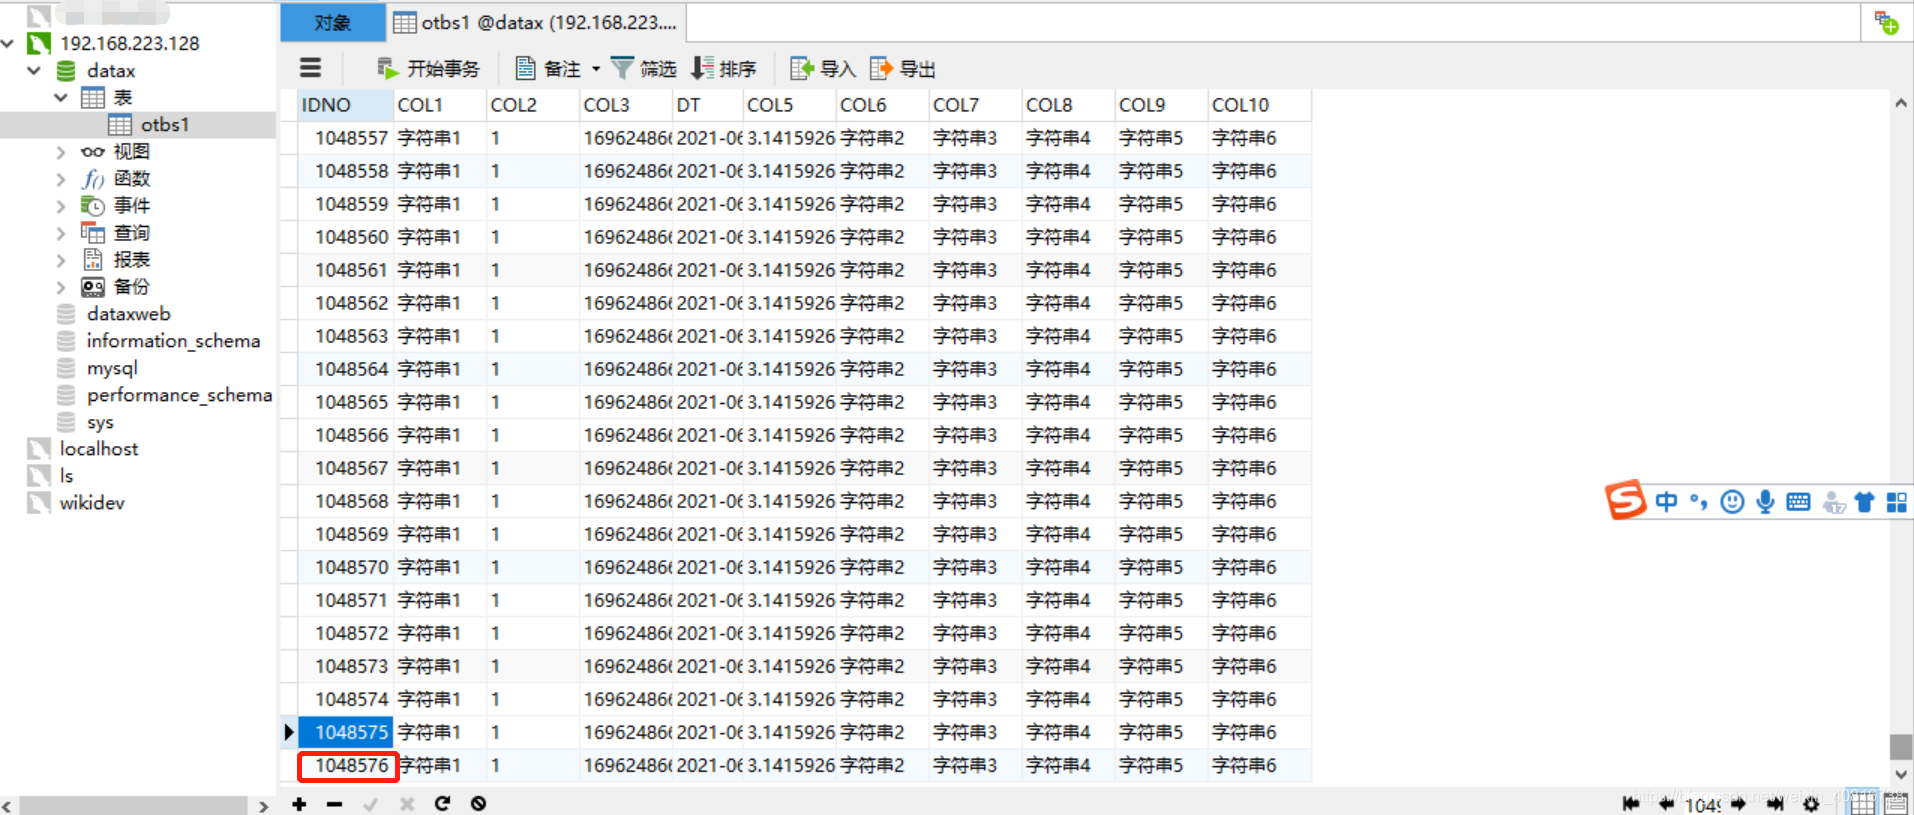Collapse the 192.168.223.128 connection node

pyautogui.click(x=9, y=43)
